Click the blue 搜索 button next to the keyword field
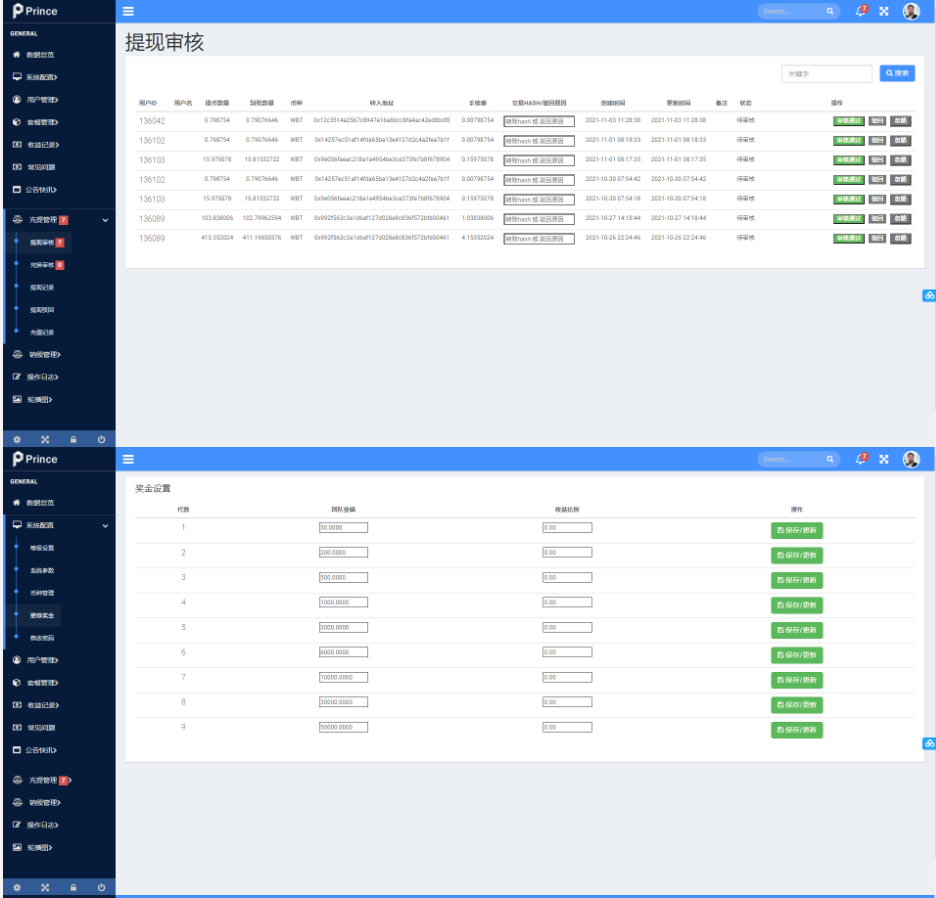Screen dimensions: 936x898 click(897, 73)
